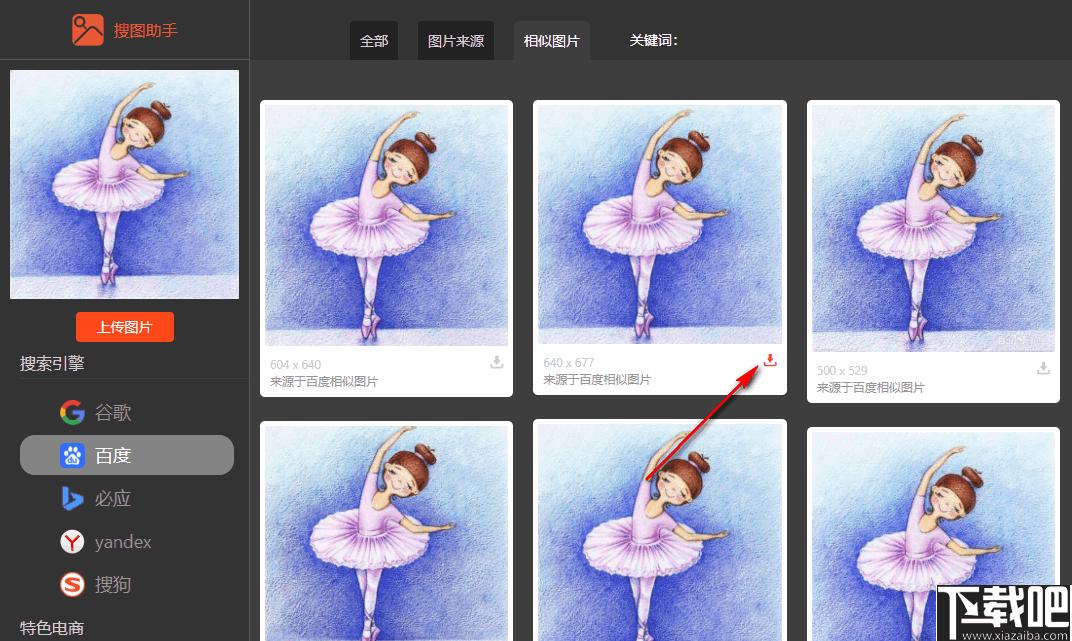Viewport: 1072px width, 641px height.
Task: Switch to the 图片来源 tab
Action: coord(456,40)
